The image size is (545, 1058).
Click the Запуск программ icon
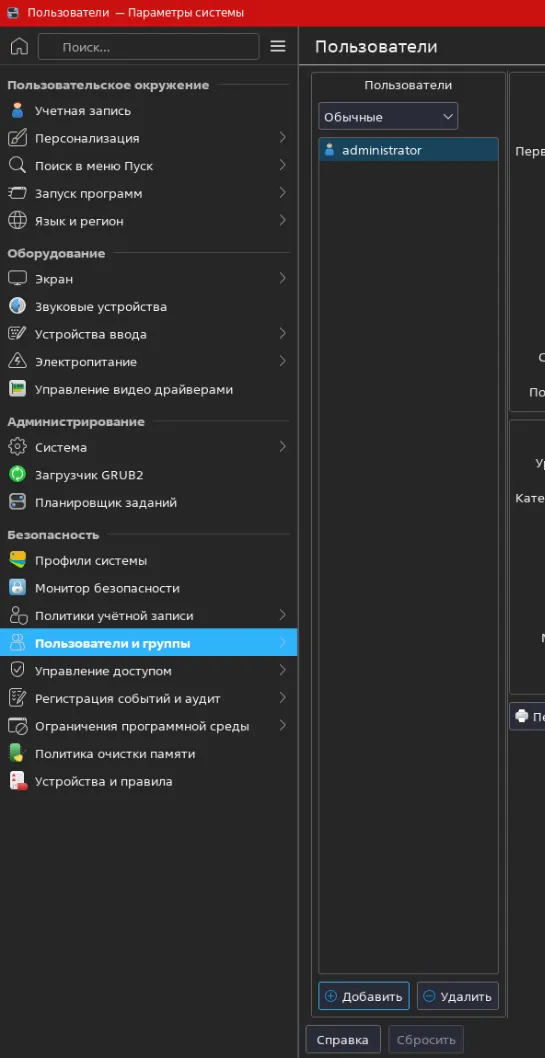click(17, 194)
